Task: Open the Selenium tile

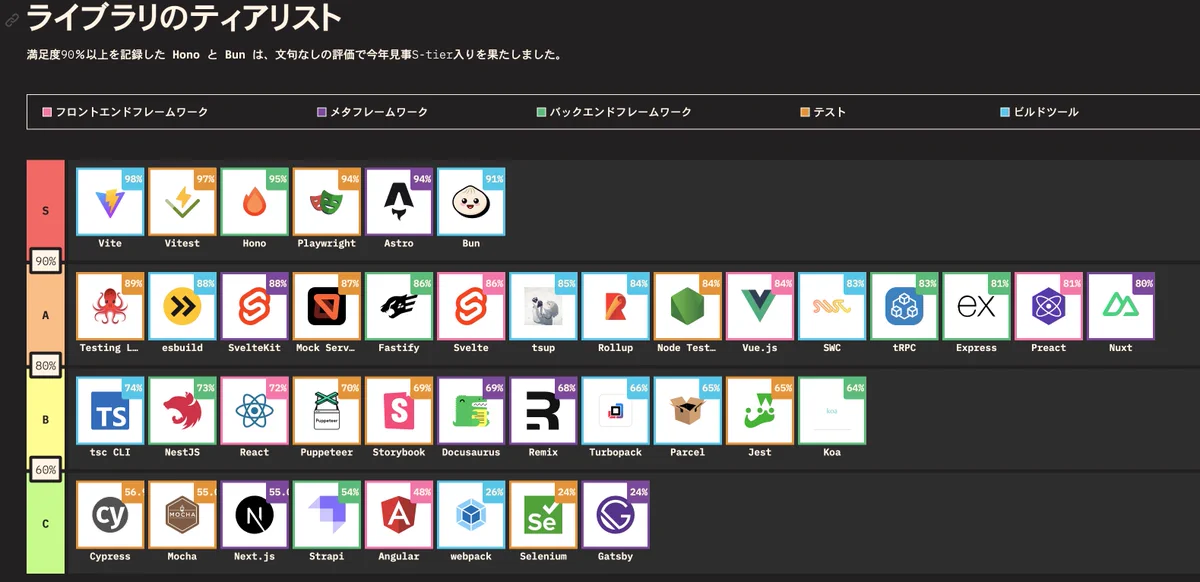Action: 543,515
